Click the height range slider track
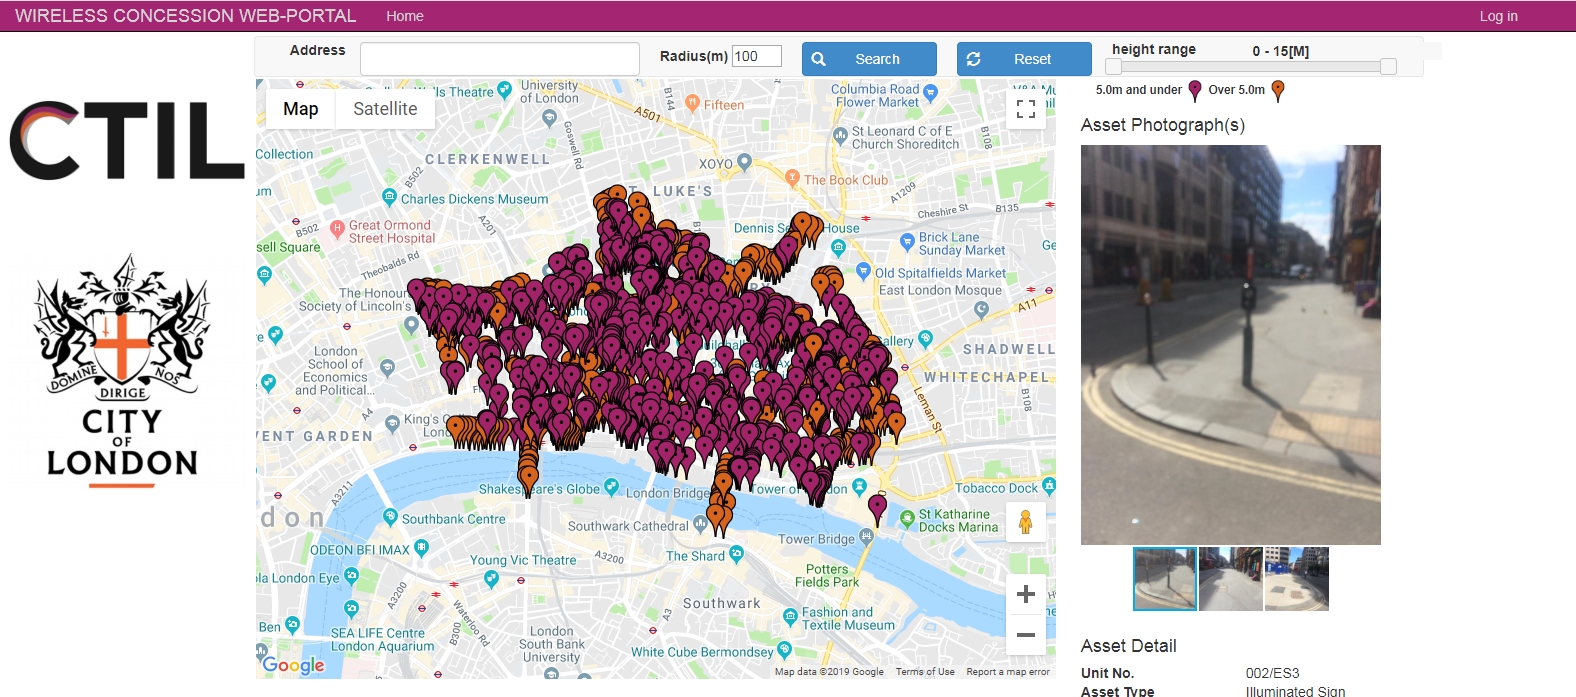This screenshot has width=1576, height=697. click(x=1250, y=66)
